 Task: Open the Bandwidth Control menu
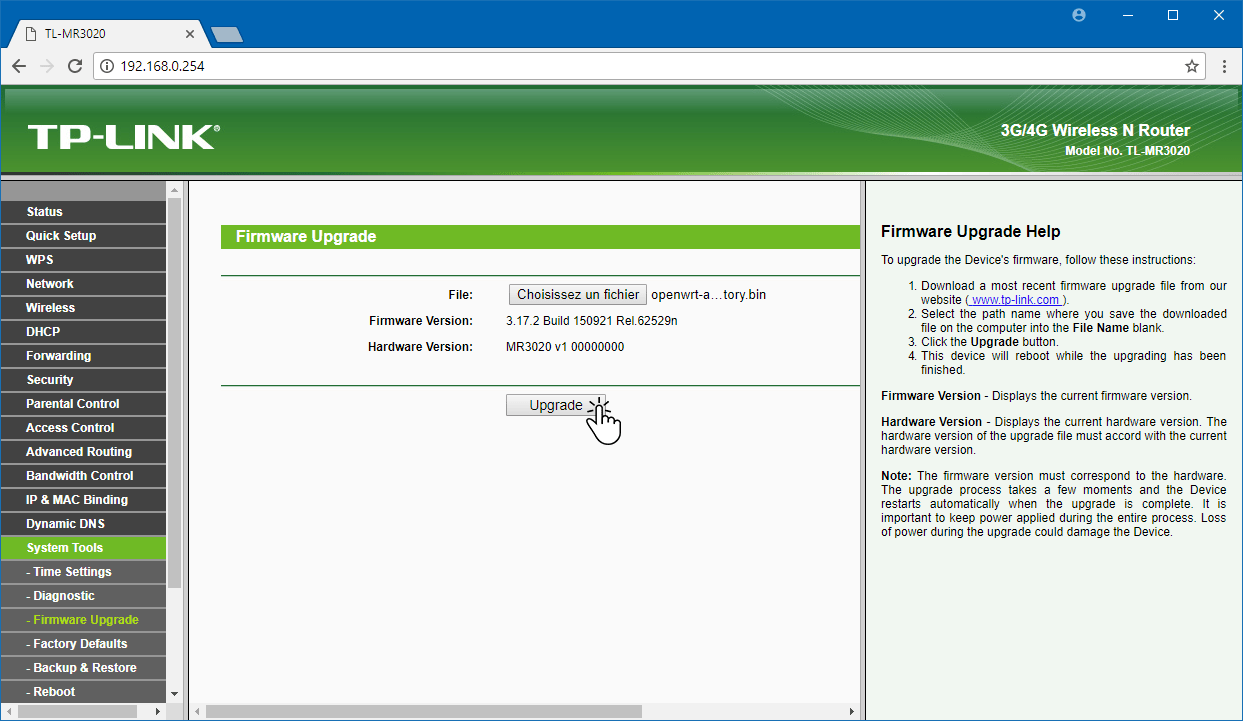coord(83,476)
